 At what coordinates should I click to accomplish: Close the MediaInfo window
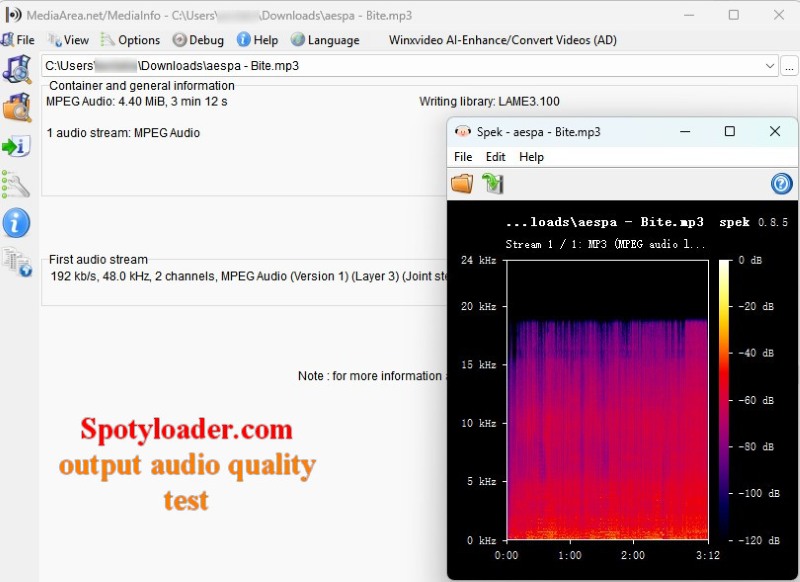point(779,15)
